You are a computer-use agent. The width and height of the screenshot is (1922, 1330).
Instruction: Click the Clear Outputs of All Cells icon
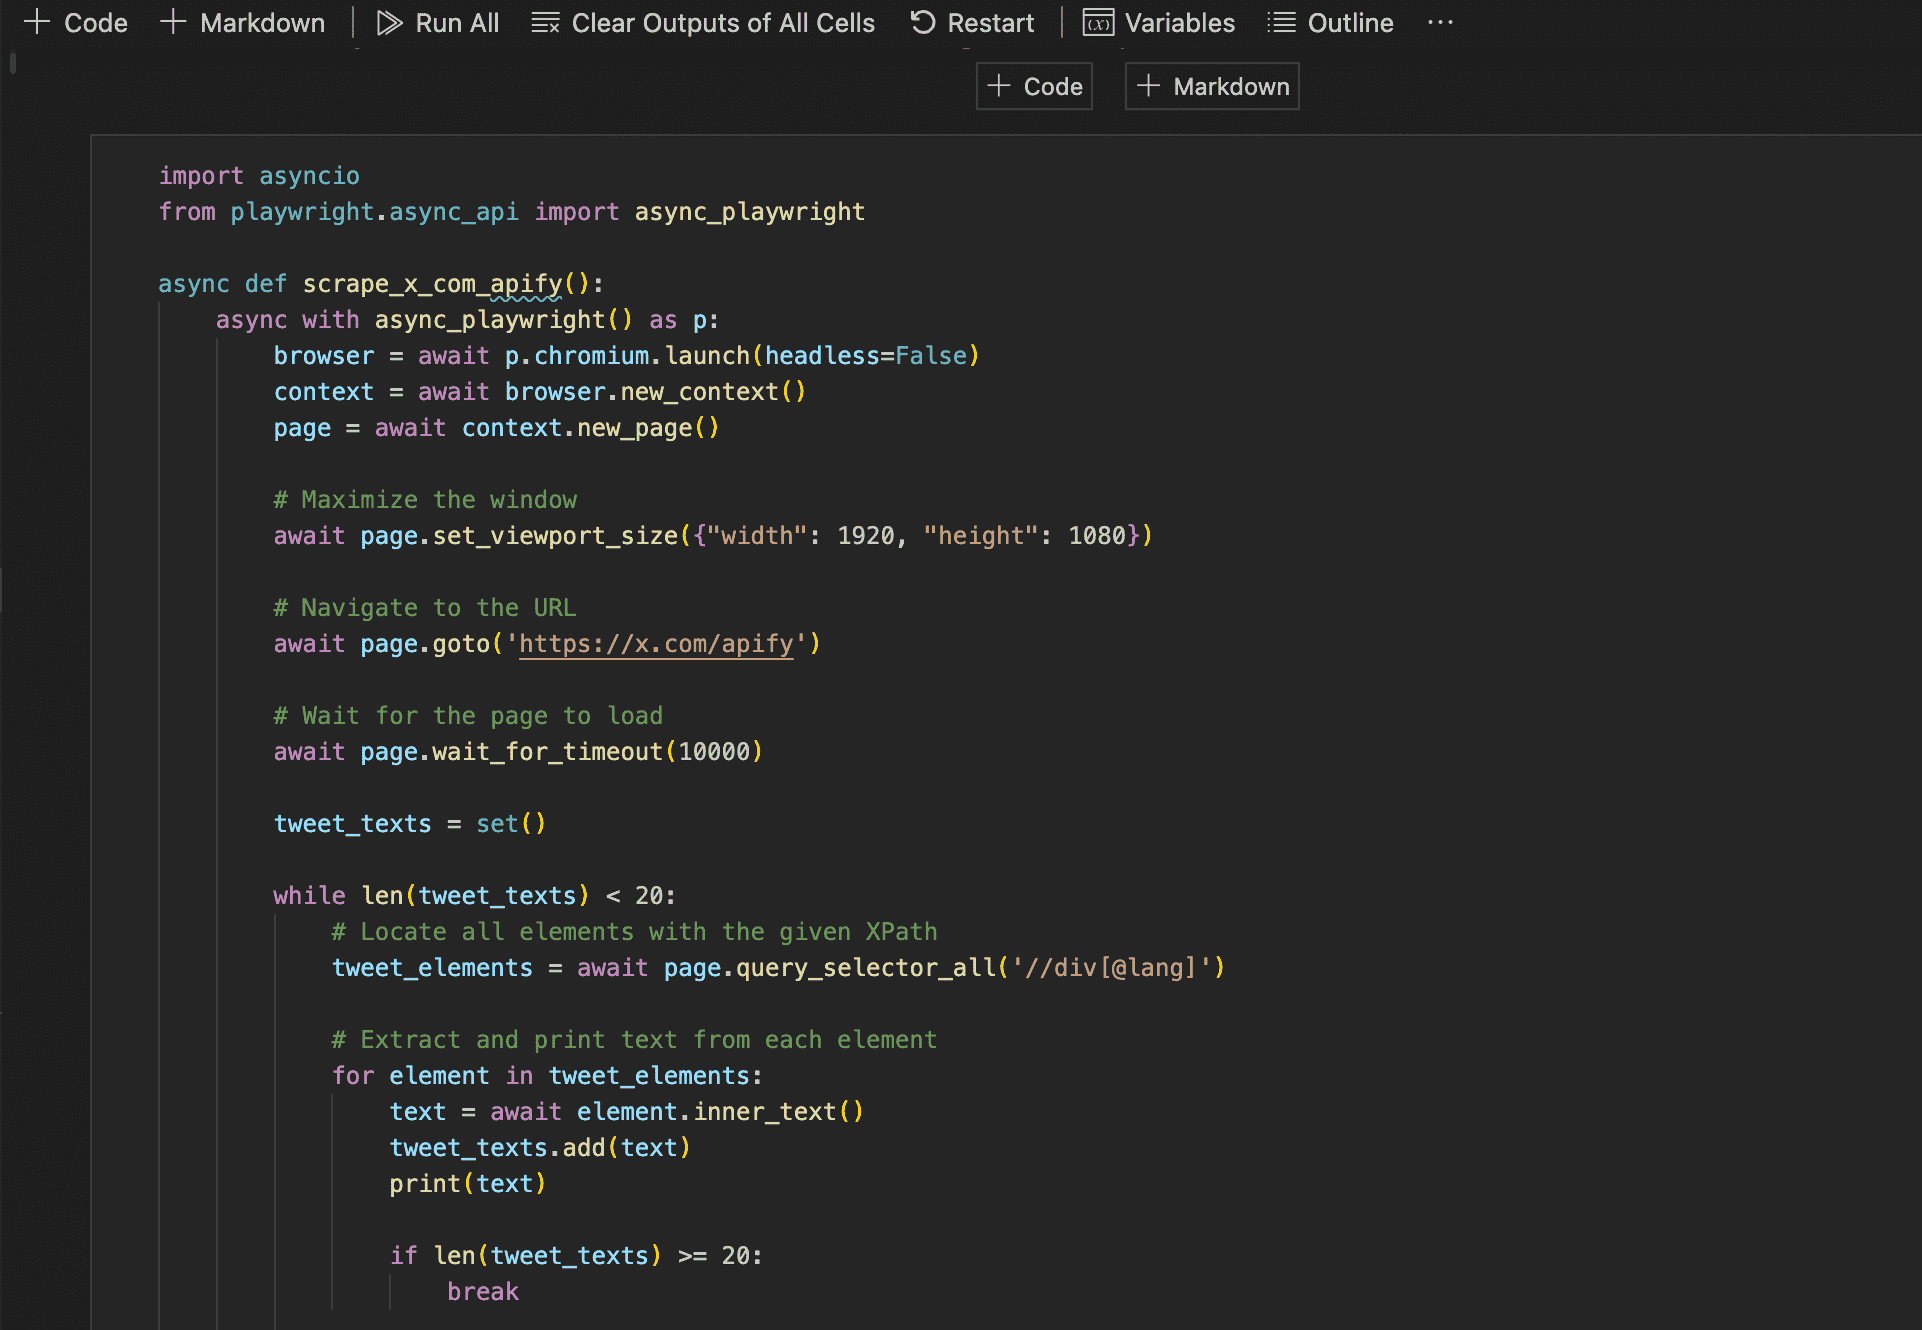[x=543, y=22]
